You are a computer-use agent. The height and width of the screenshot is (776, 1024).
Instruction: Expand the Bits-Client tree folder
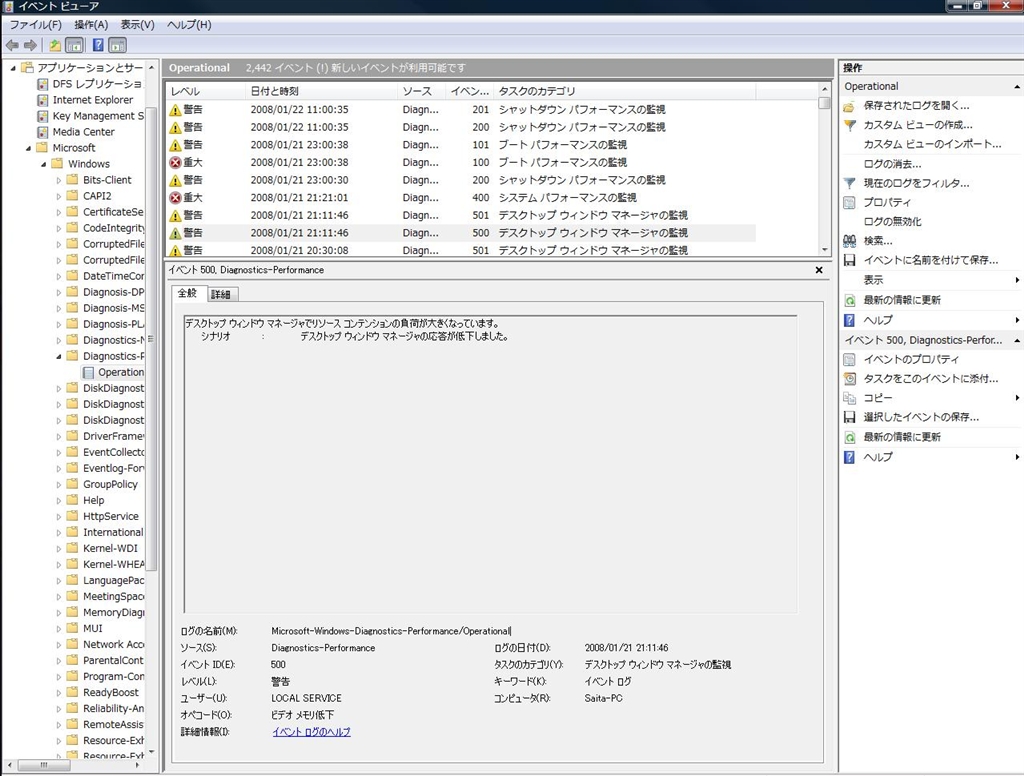[x=59, y=180]
